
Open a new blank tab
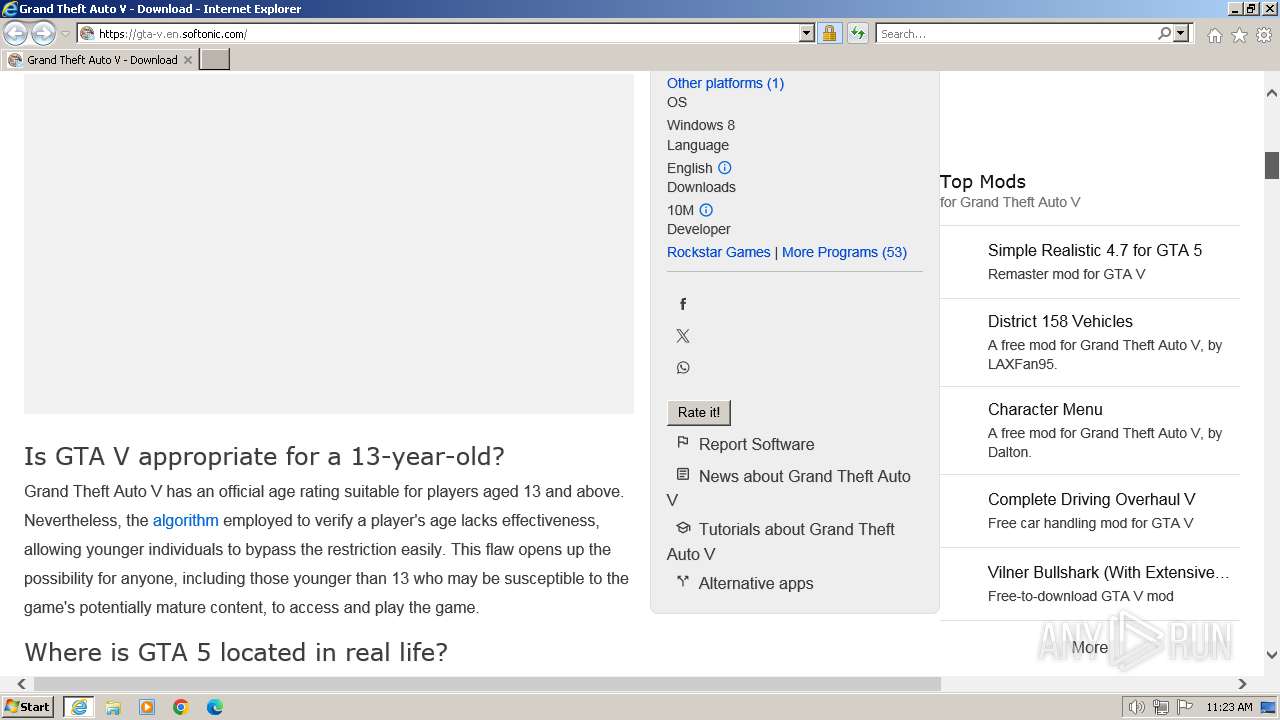click(215, 60)
